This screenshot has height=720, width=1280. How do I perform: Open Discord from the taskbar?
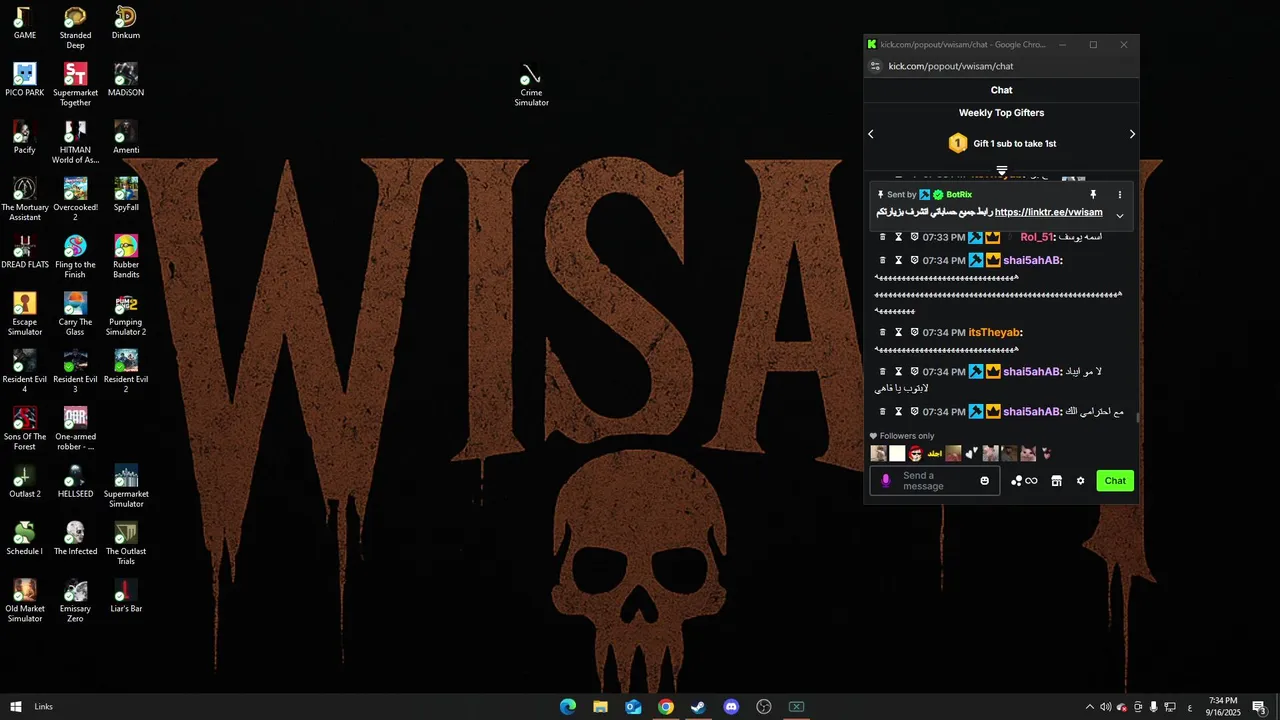731,707
